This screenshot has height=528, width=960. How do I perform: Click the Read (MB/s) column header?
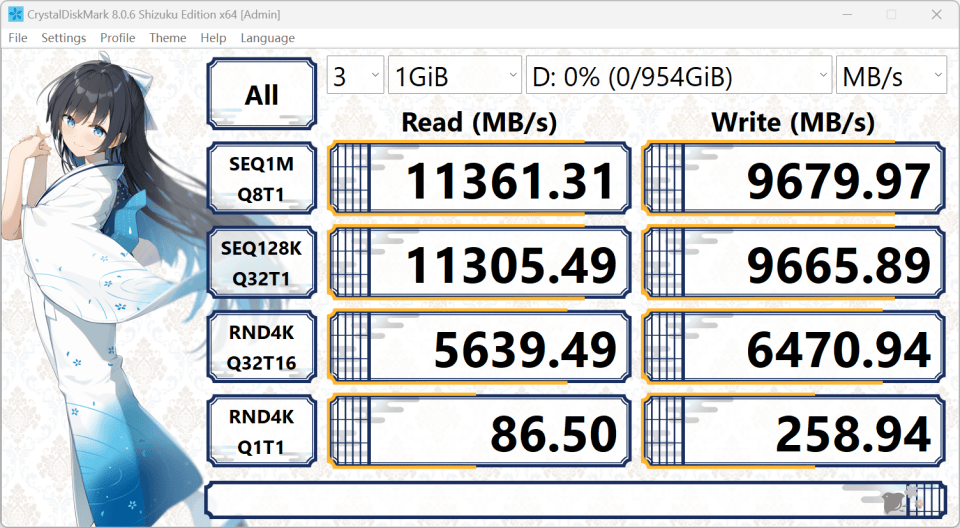(x=479, y=123)
